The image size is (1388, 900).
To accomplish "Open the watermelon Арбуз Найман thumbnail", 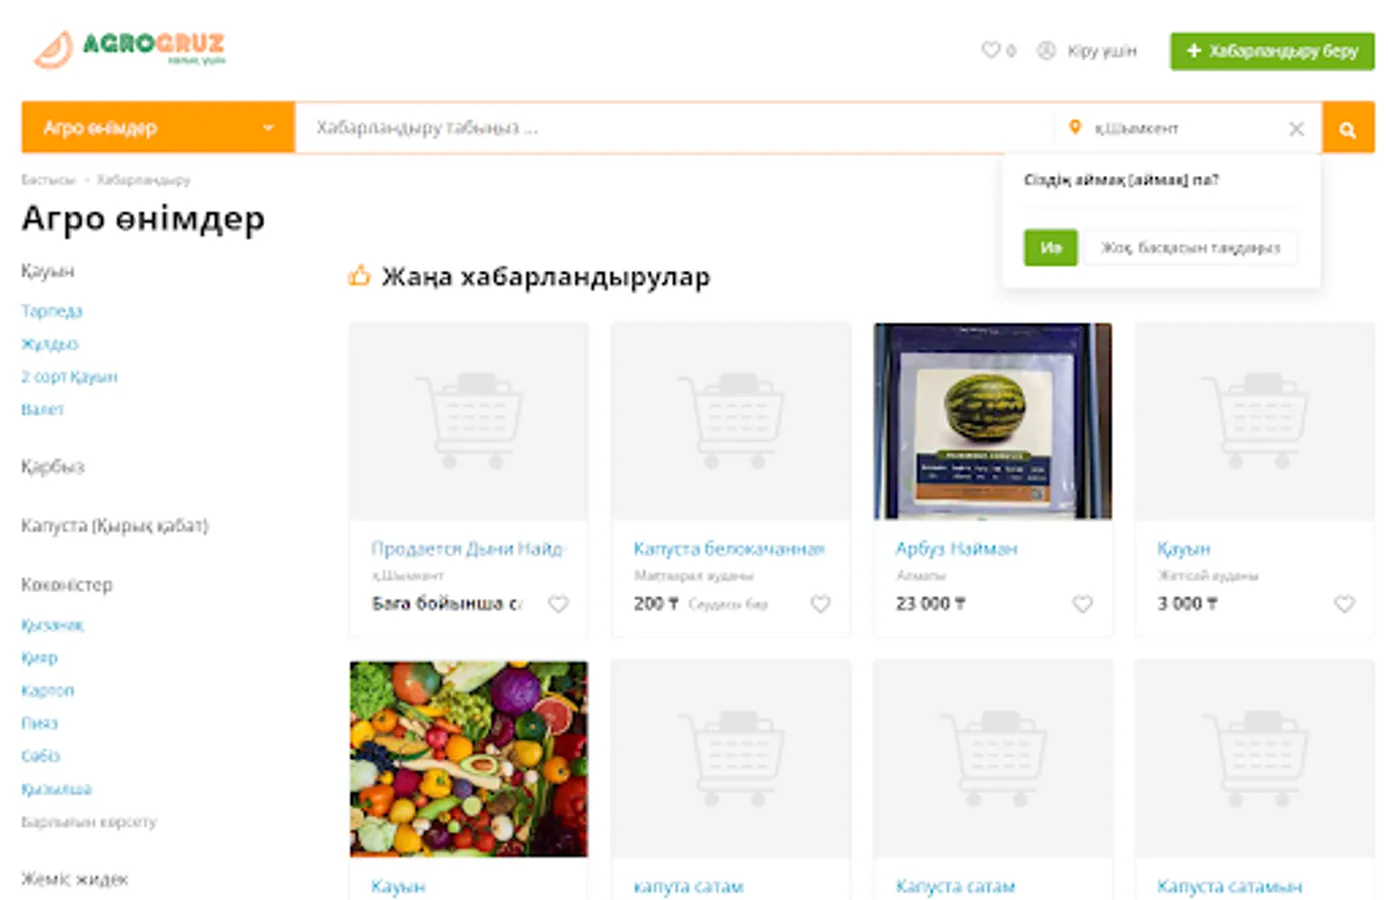I will 993,421.
